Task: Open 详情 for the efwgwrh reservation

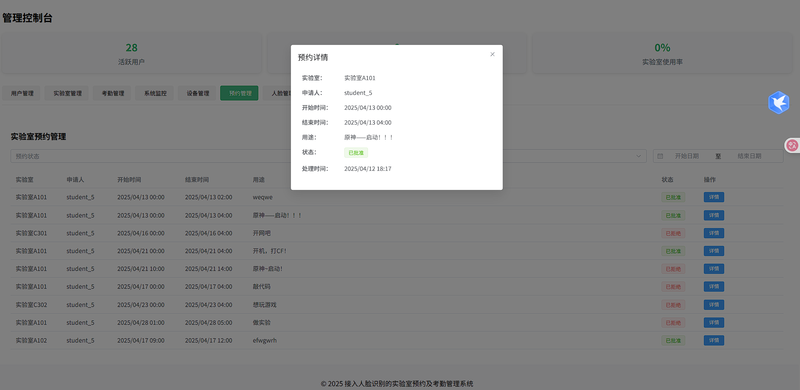Action: pyautogui.click(x=714, y=340)
